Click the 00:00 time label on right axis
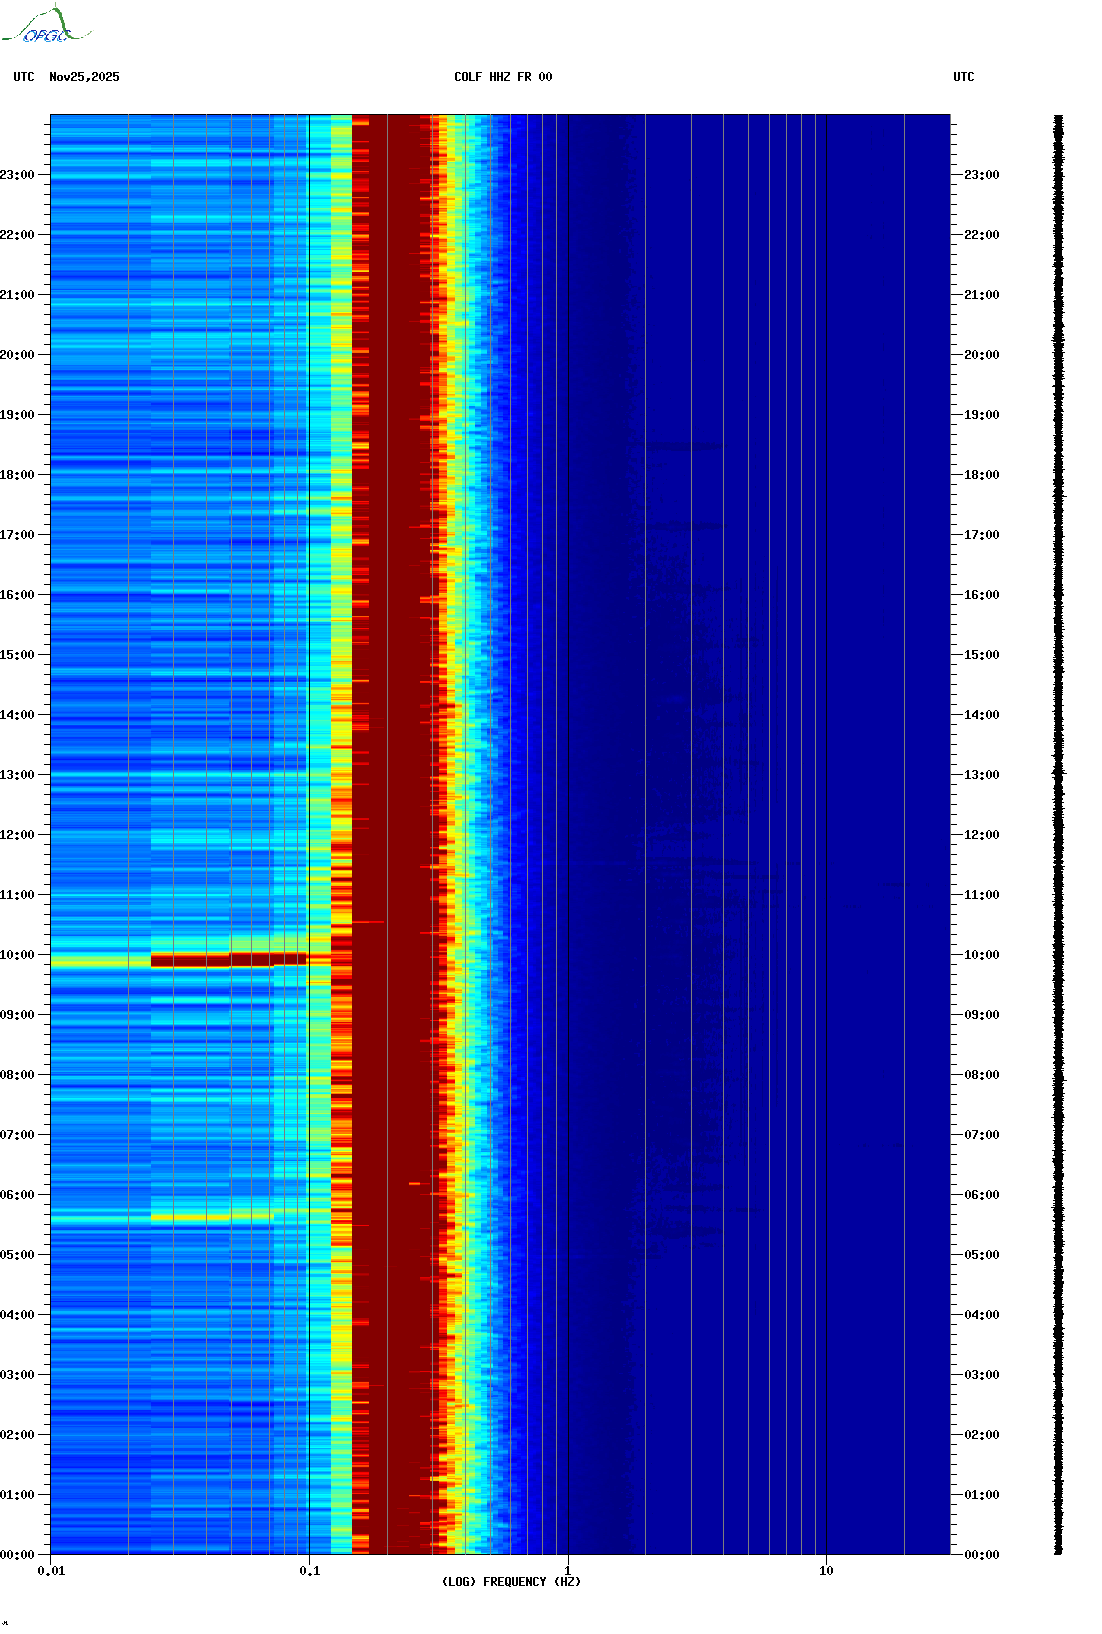 981,1555
